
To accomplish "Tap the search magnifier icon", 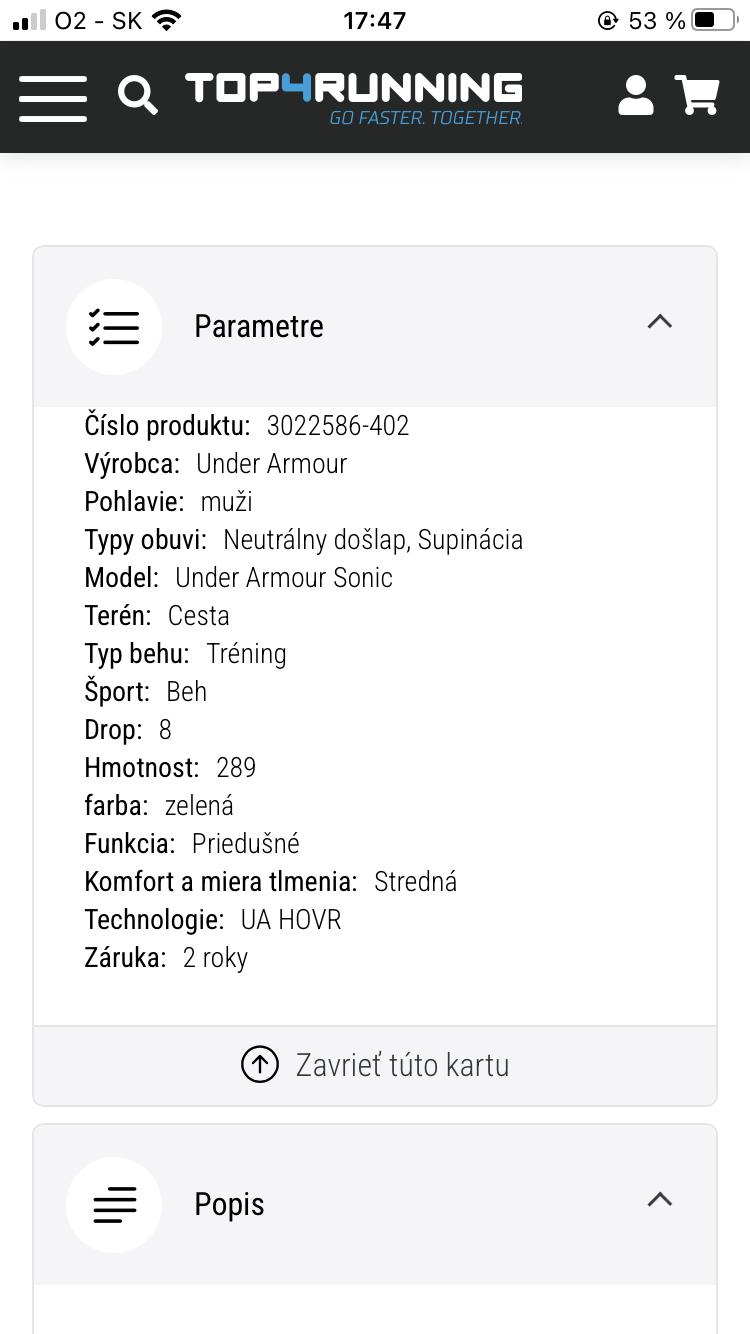I will (138, 96).
